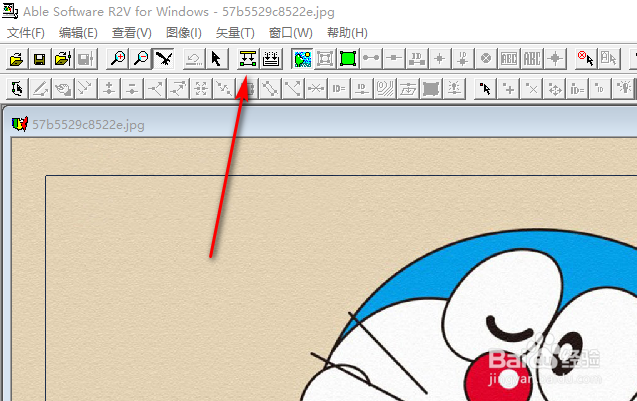This screenshot has width=637, height=401.
Task: Click the line ID= assignment icon
Action: (339, 89)
